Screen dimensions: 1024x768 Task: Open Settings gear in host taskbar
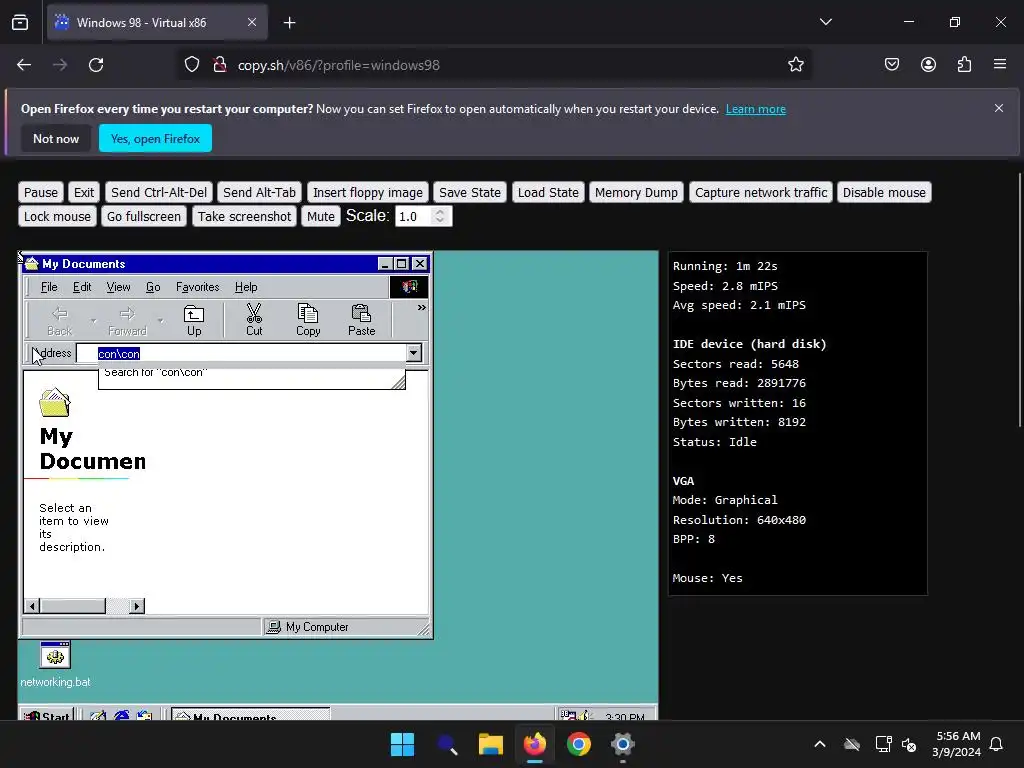tap(623, 744)
